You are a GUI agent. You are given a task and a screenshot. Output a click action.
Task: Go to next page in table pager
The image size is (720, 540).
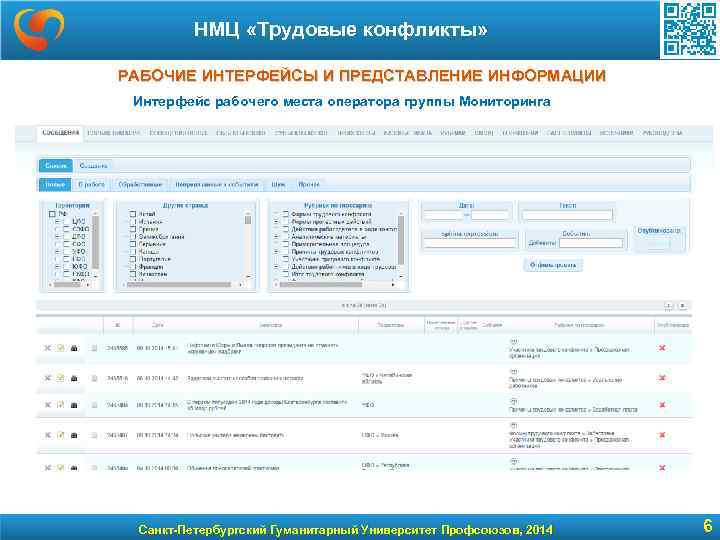click(x=682, y=306)
